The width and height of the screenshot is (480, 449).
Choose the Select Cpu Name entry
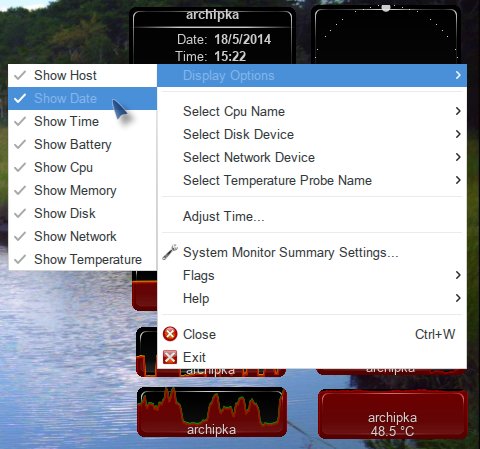pyautogui.click(x=312, y=111)
